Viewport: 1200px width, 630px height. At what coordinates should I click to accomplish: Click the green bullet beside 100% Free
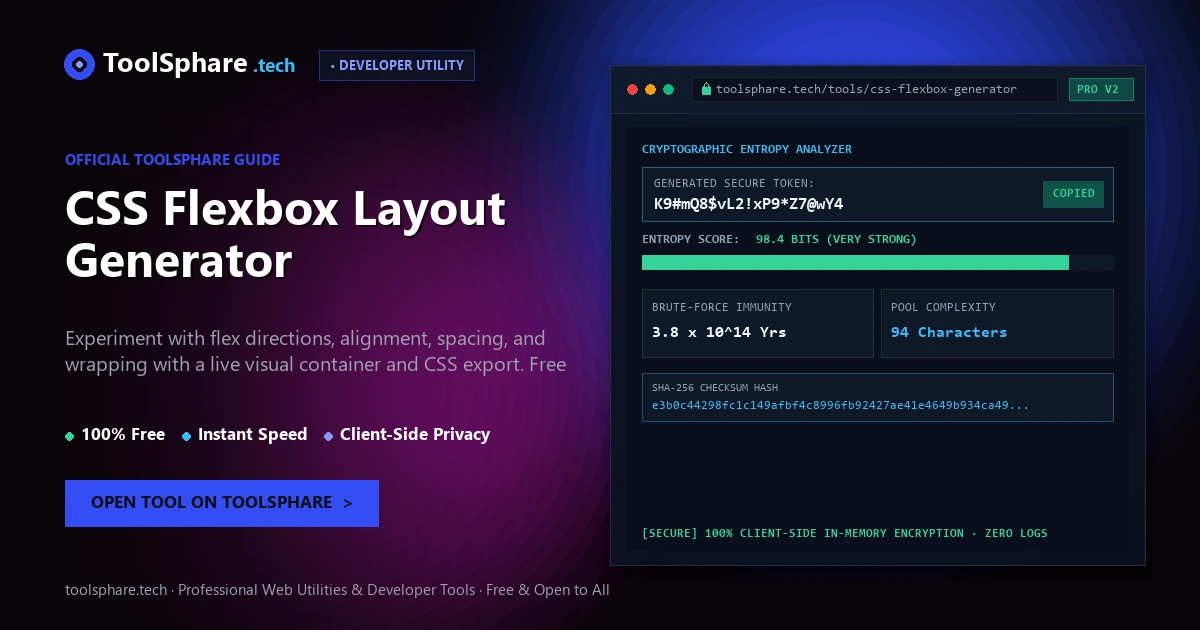(70, 436)
